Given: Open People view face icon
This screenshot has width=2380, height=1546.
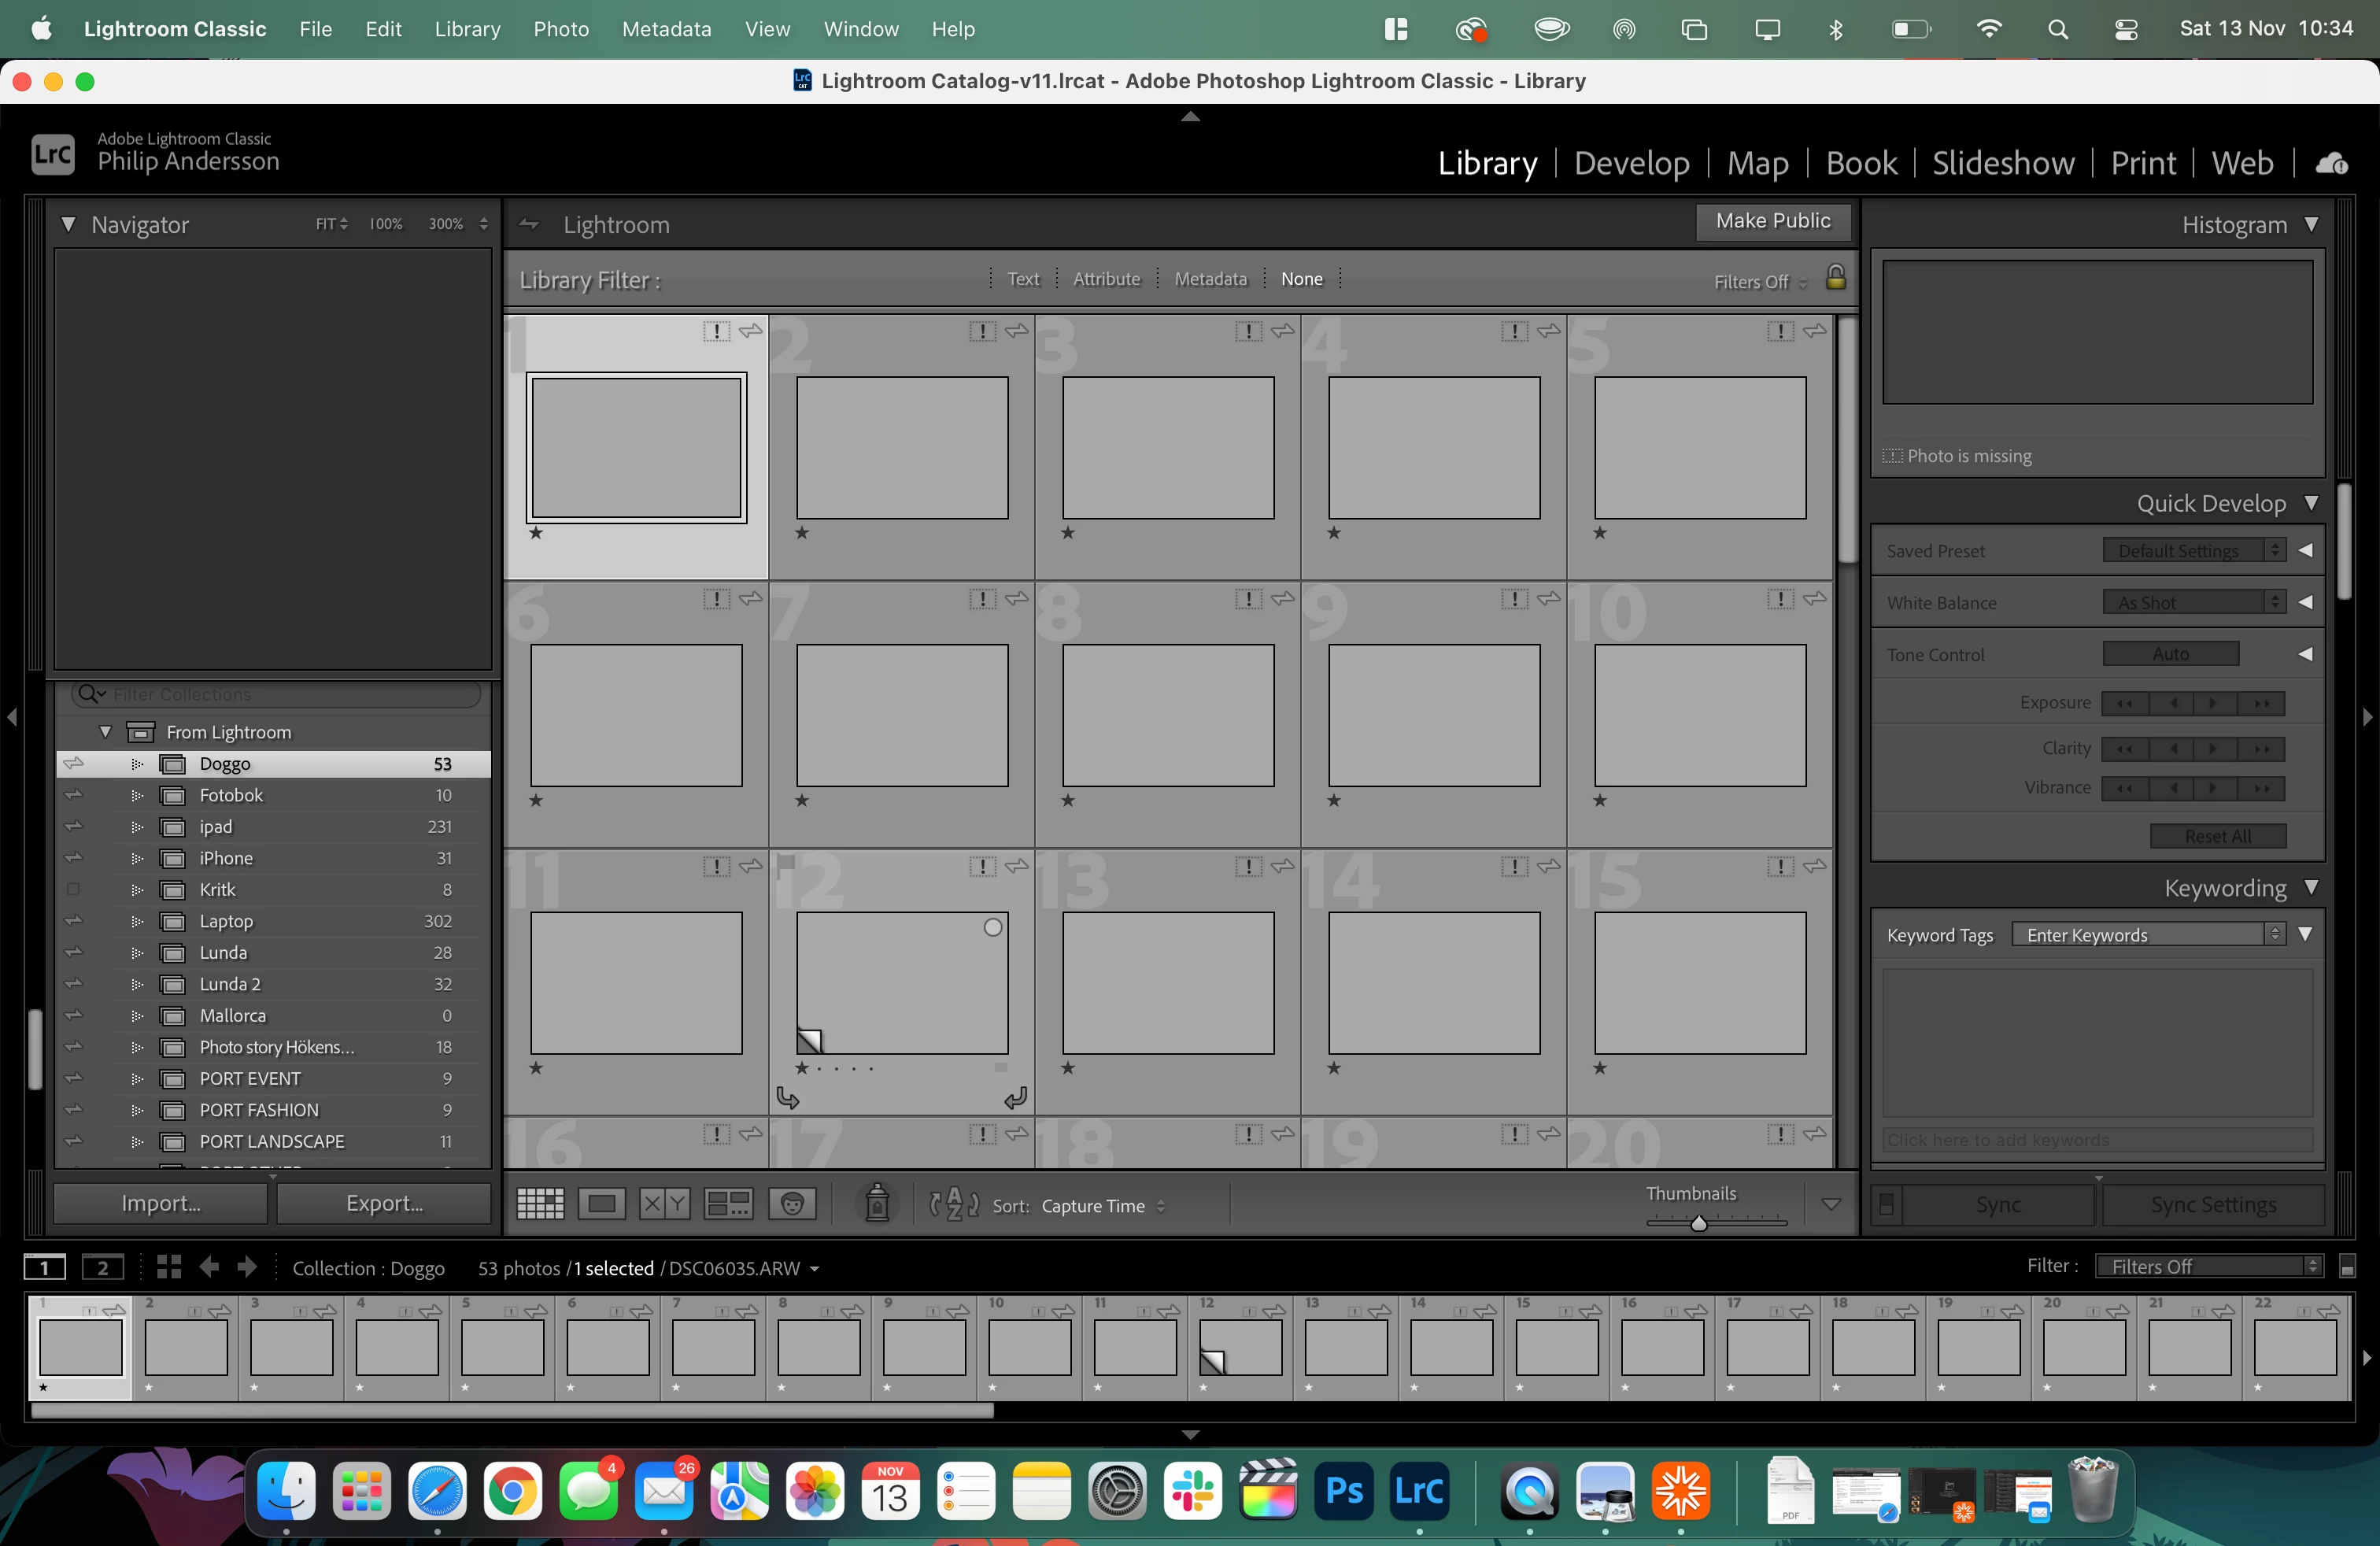Looking at the screenshot, I should 792,1204.
